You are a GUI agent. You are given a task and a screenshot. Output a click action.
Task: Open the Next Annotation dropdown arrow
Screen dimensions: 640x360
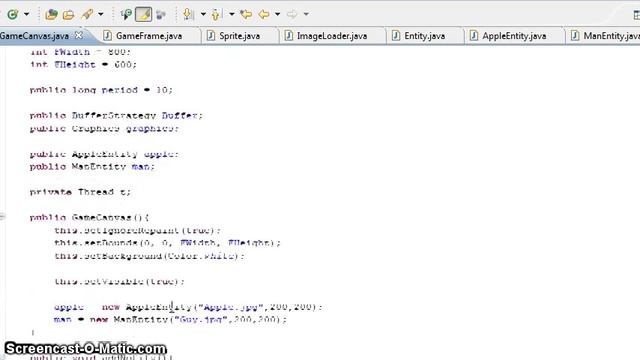203,14
